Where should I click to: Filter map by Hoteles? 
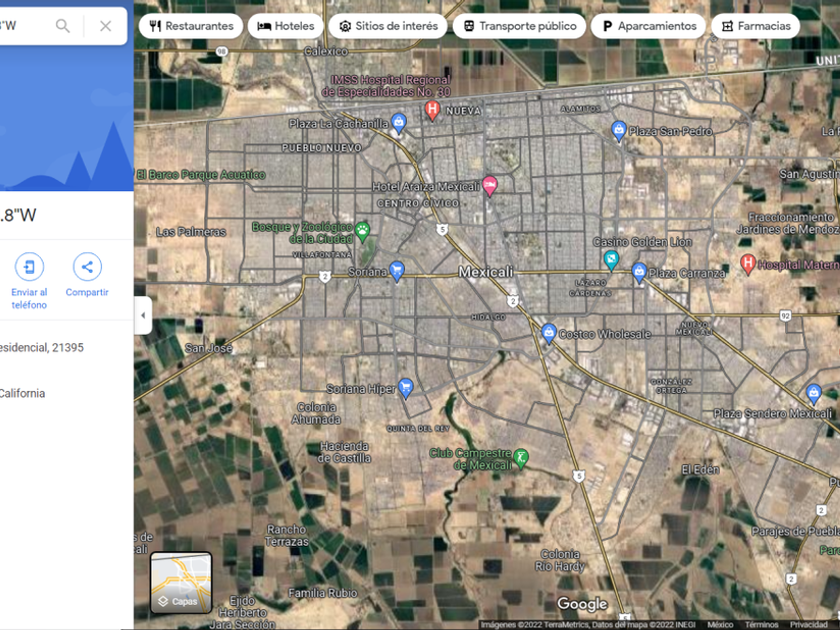pyautogui.click(x=286, y=26)
